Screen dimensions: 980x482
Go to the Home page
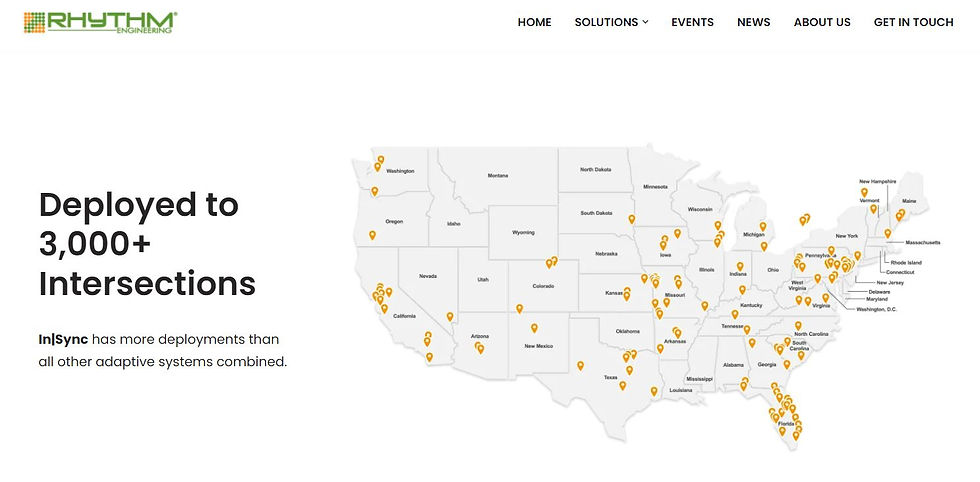[x=534, y=23]
